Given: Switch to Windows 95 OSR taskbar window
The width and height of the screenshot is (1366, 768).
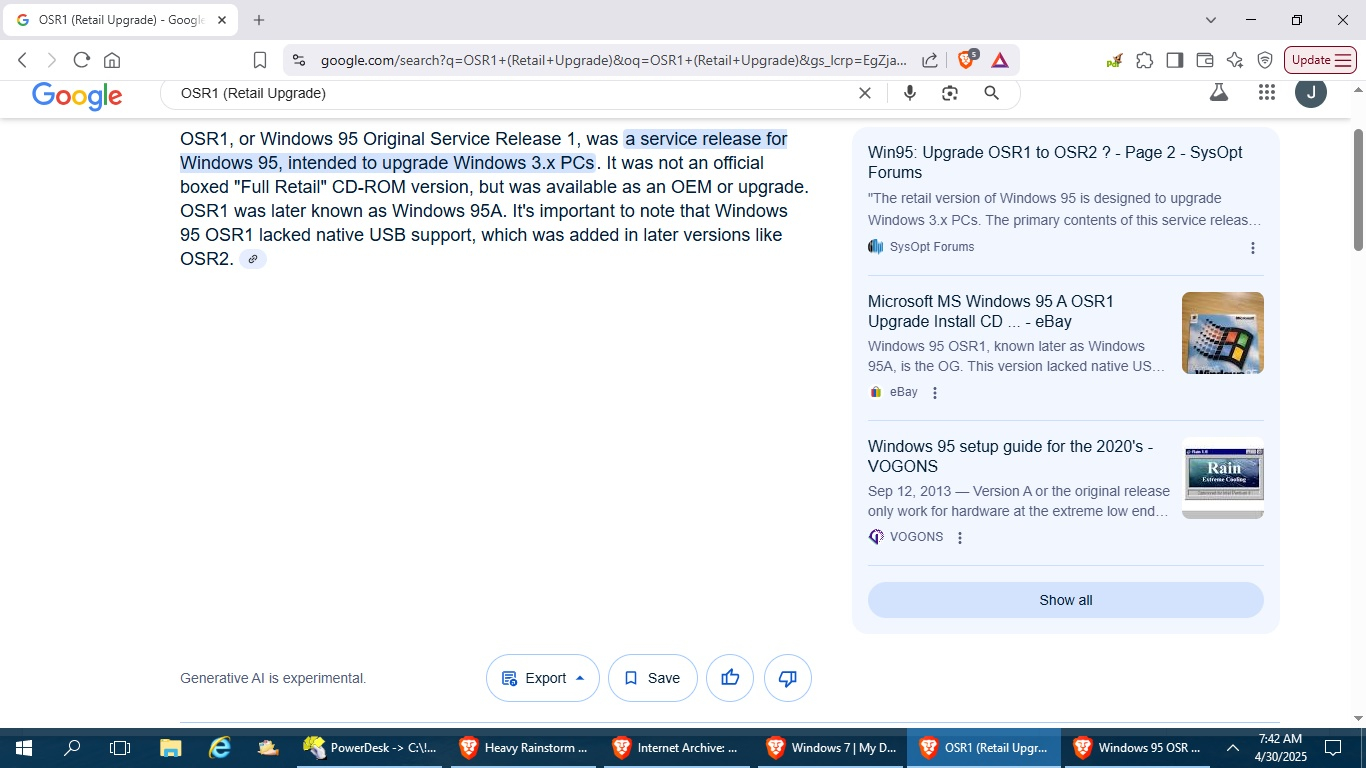Looking at the screenshot, I should [x=1137, y=748].
